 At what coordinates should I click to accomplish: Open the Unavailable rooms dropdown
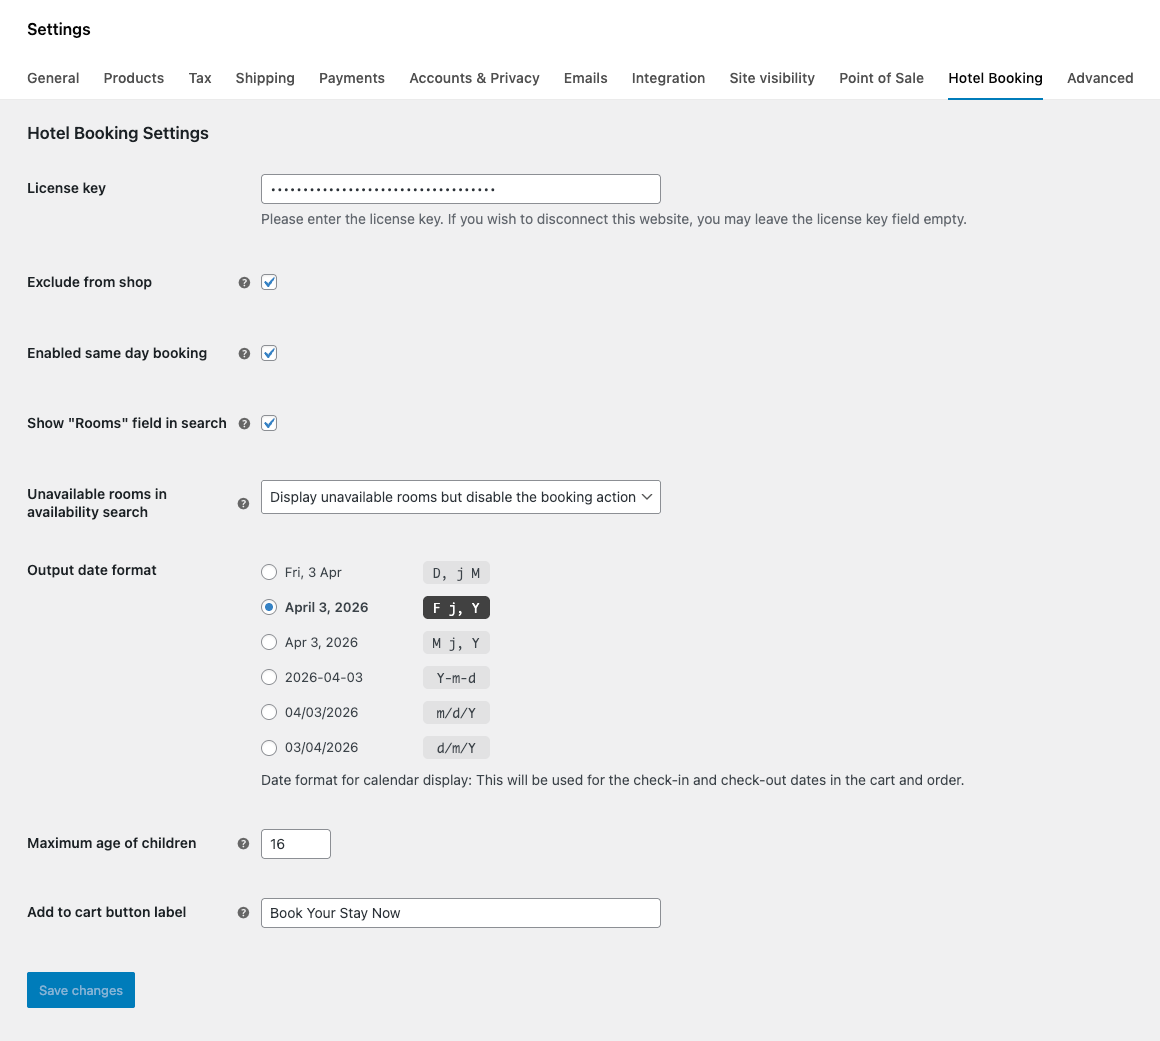(x=460, y=497)
